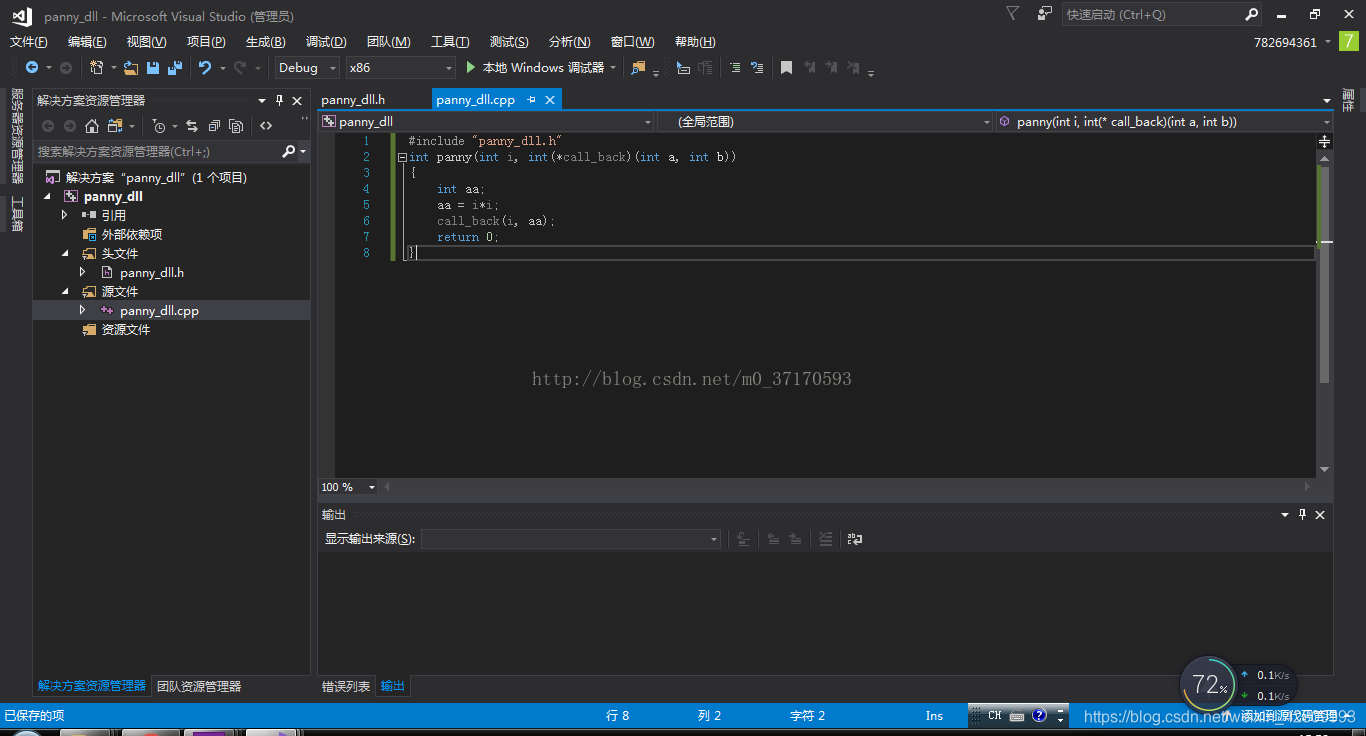Click the 782694361 account name
The height and width of the screenshot is (736, 1366).
pyautogui.click(x=1285, y=42)
